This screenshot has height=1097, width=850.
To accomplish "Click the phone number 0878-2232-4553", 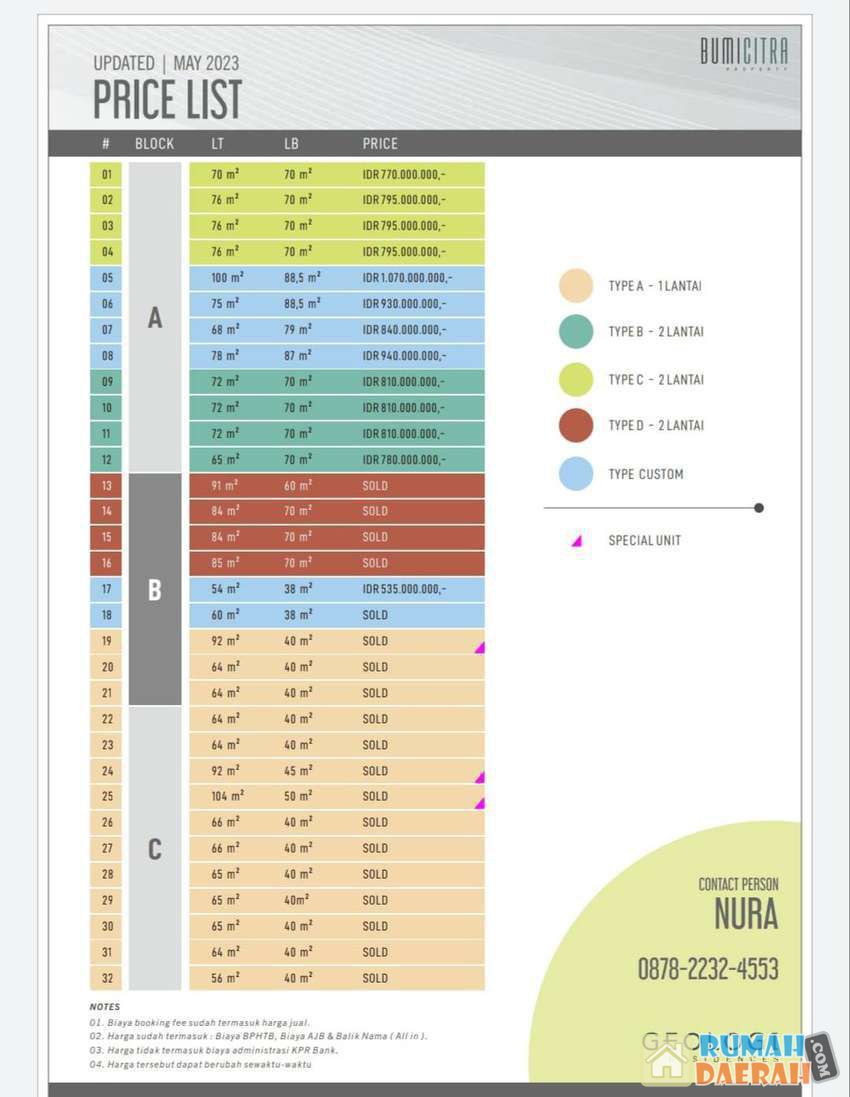I will coord(708,968).
